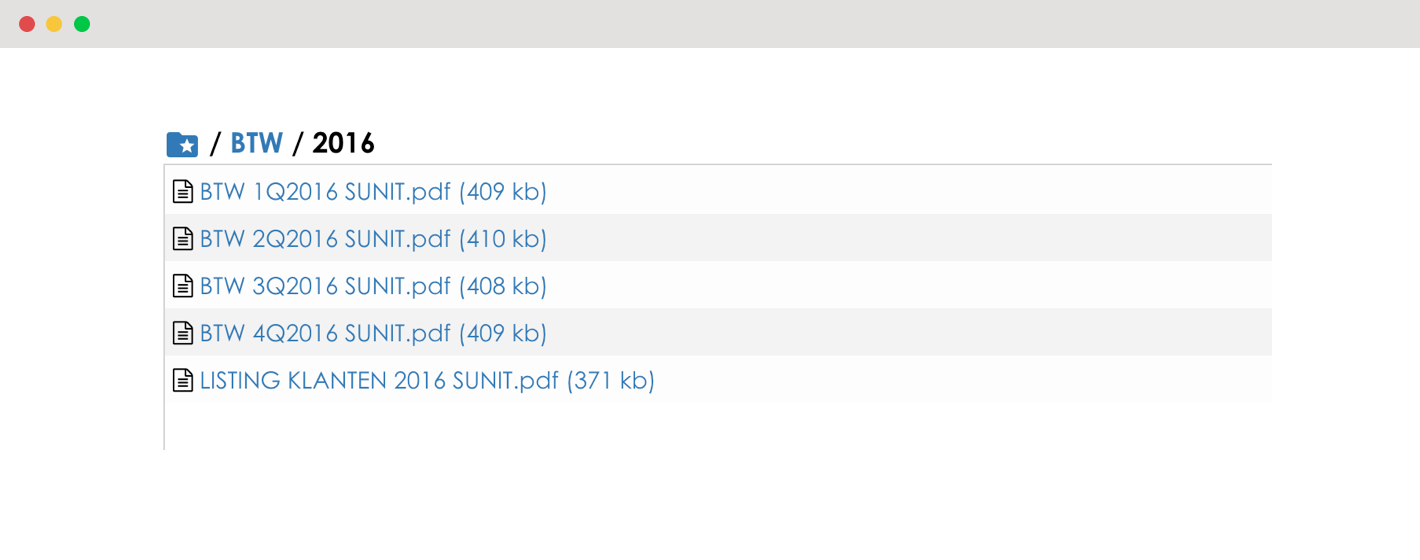This screenshot has width=1420, height=560.
Task: Select the 2016 breadcrumb label
Action: [x=343, y=144]
